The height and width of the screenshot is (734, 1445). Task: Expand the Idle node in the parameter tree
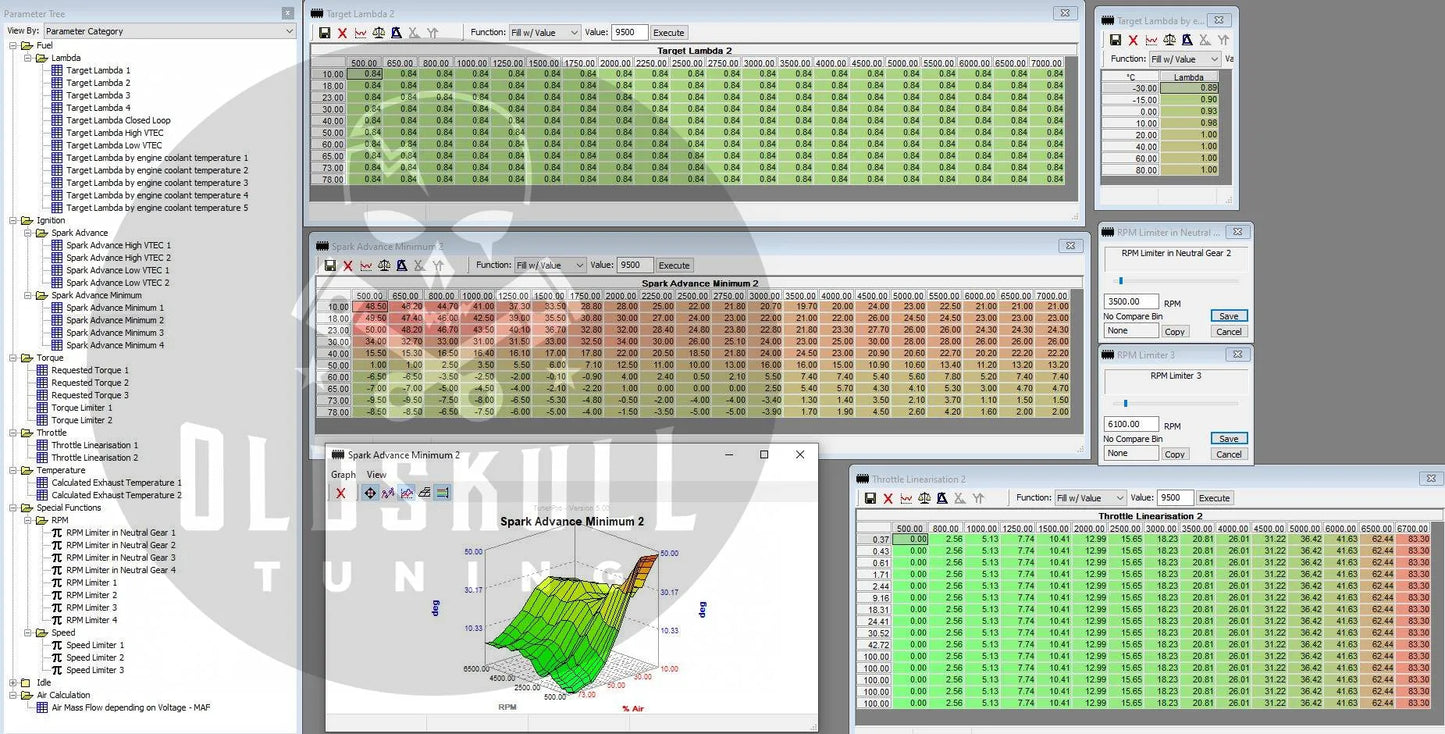pos(13,683)
